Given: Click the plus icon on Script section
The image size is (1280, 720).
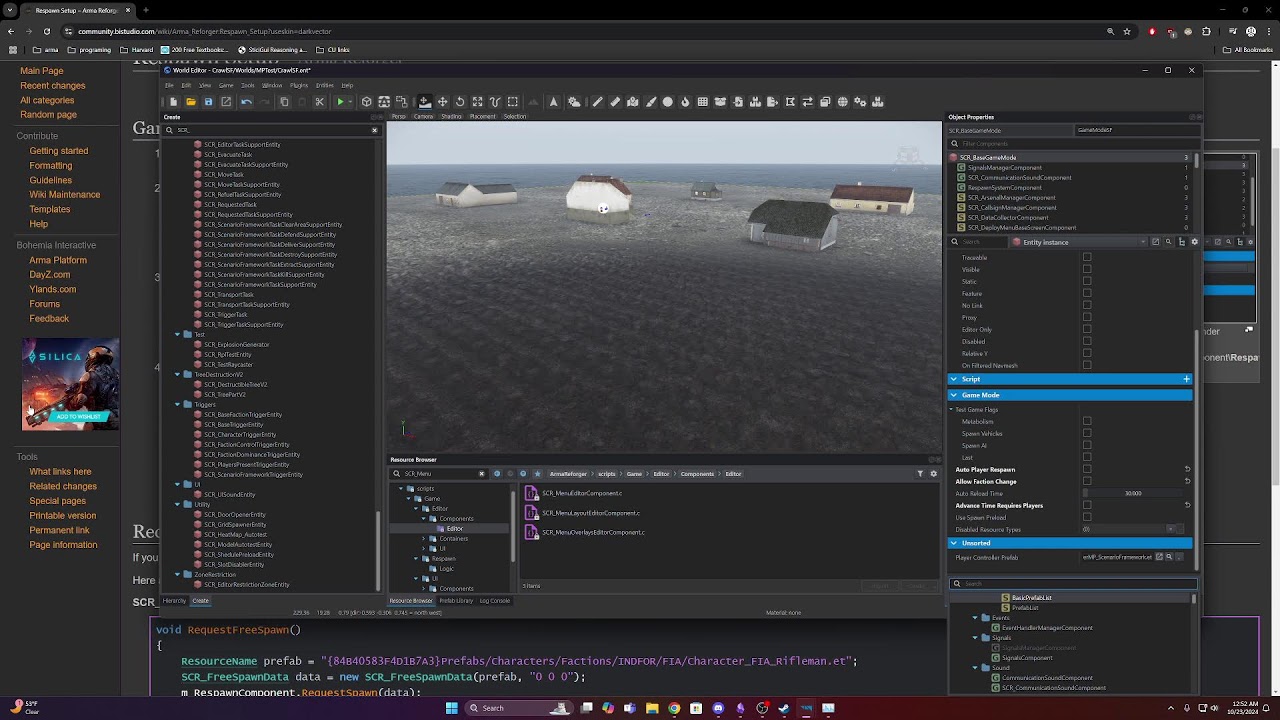Looking at the screenshot, I should (x=1186, y=379).
